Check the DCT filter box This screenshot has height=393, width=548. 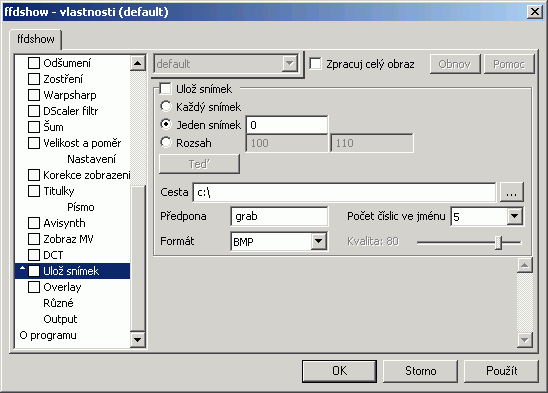pyautogui.click(x=34, y=255)
